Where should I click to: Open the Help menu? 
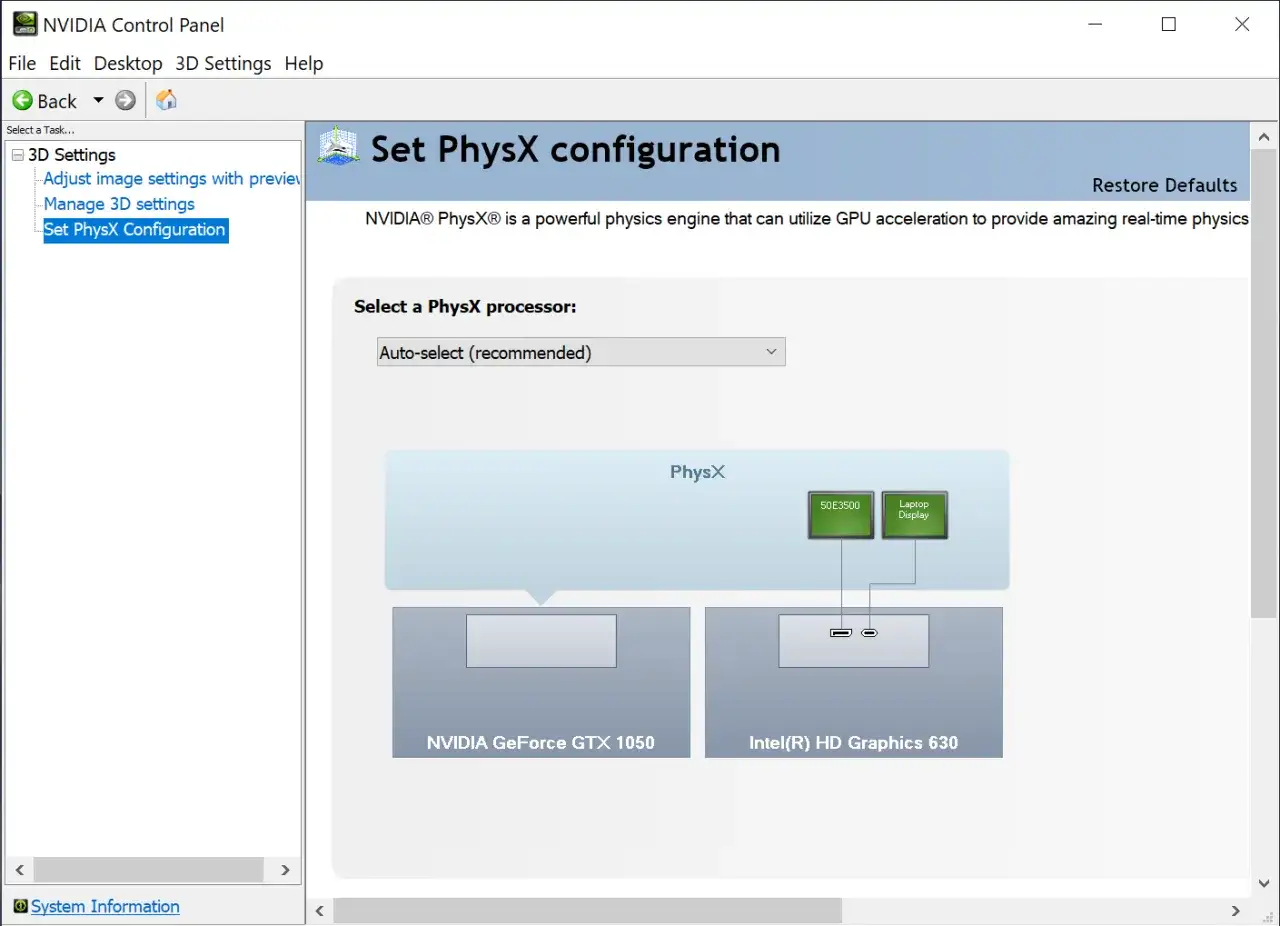click(304, 63)
